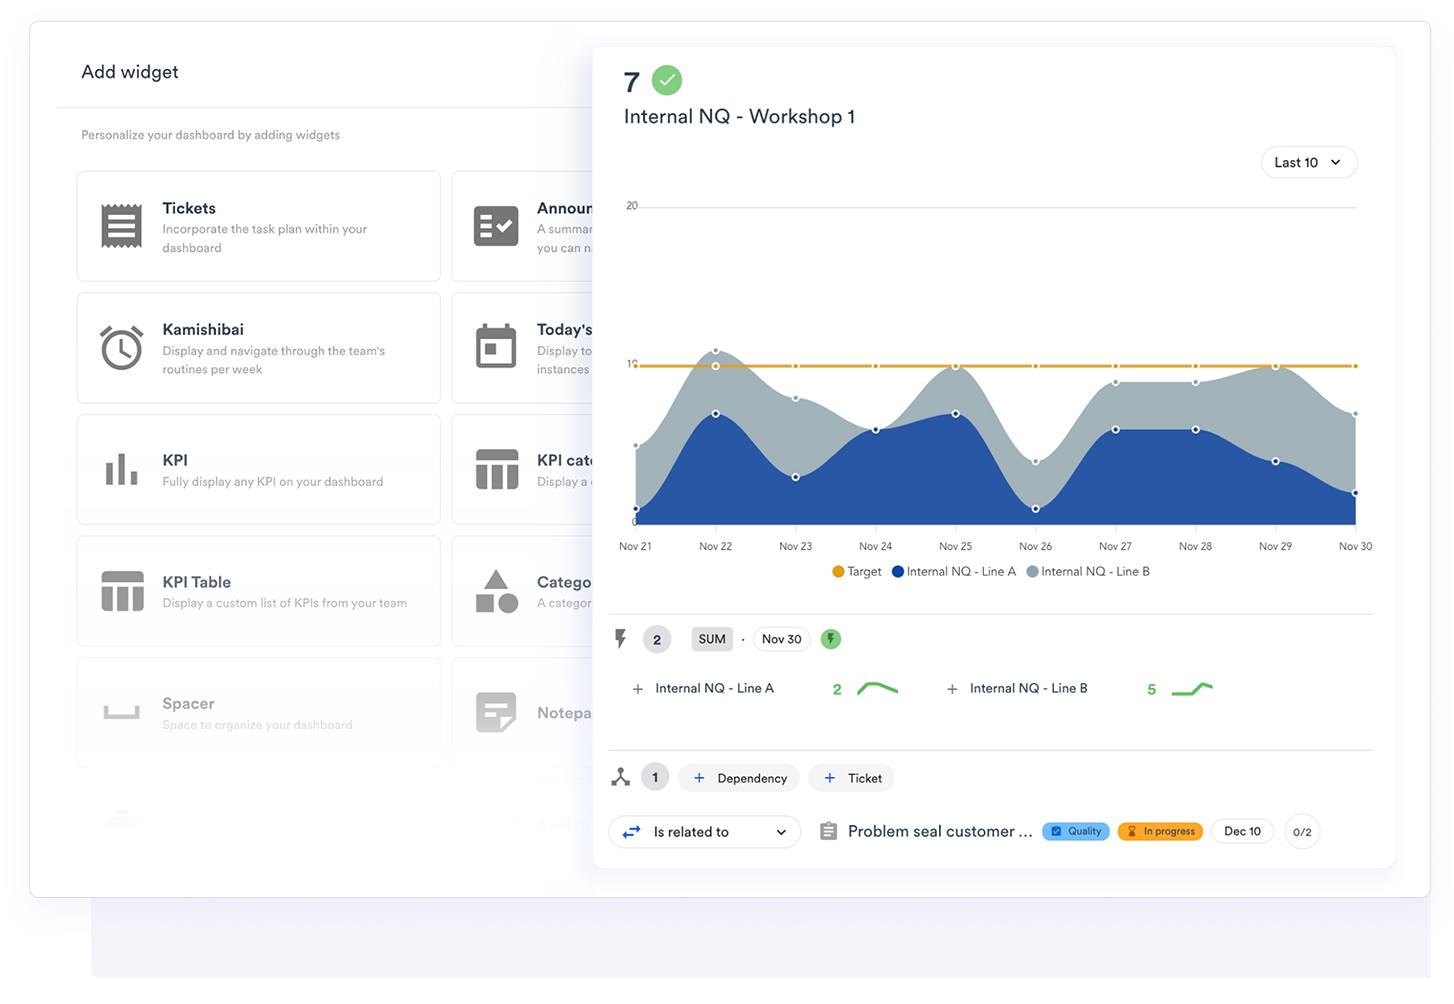Screen dimensions: 1454x1004
Task: Open the 'Problem seal customer' ticket
Action: [938, 832]
